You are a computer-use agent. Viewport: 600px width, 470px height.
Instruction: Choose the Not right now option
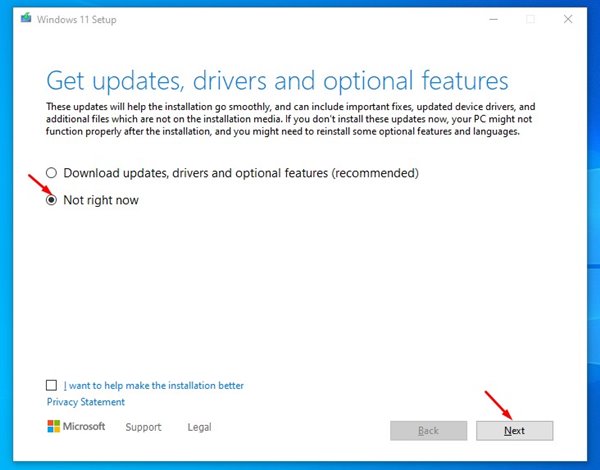tap(51, 200)
